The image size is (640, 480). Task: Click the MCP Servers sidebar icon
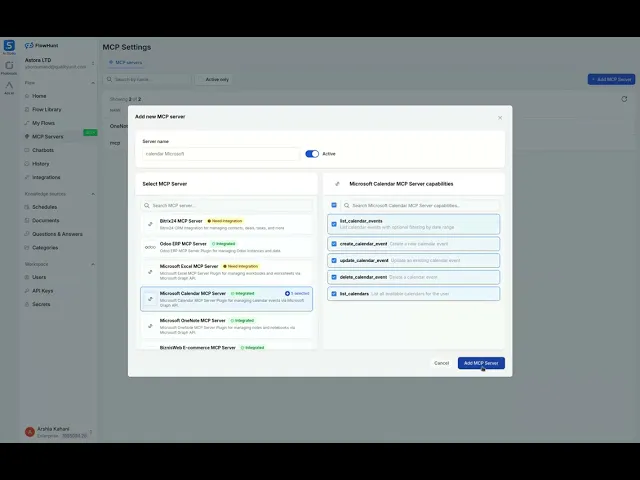[27, 136]
